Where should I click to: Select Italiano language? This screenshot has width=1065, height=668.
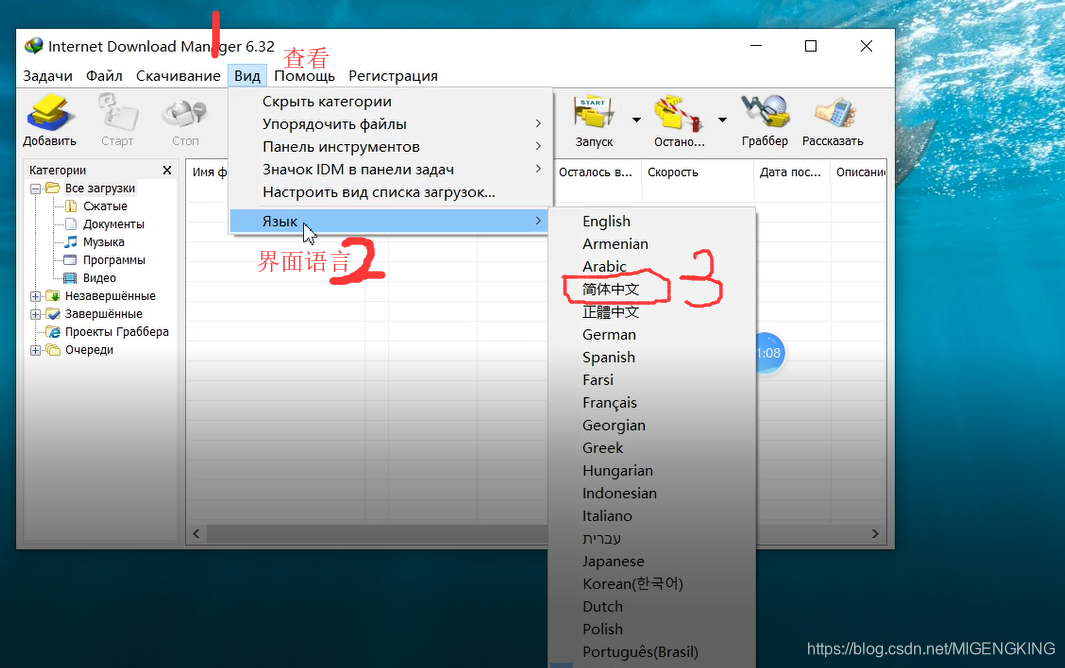click(x=607, y=516)
